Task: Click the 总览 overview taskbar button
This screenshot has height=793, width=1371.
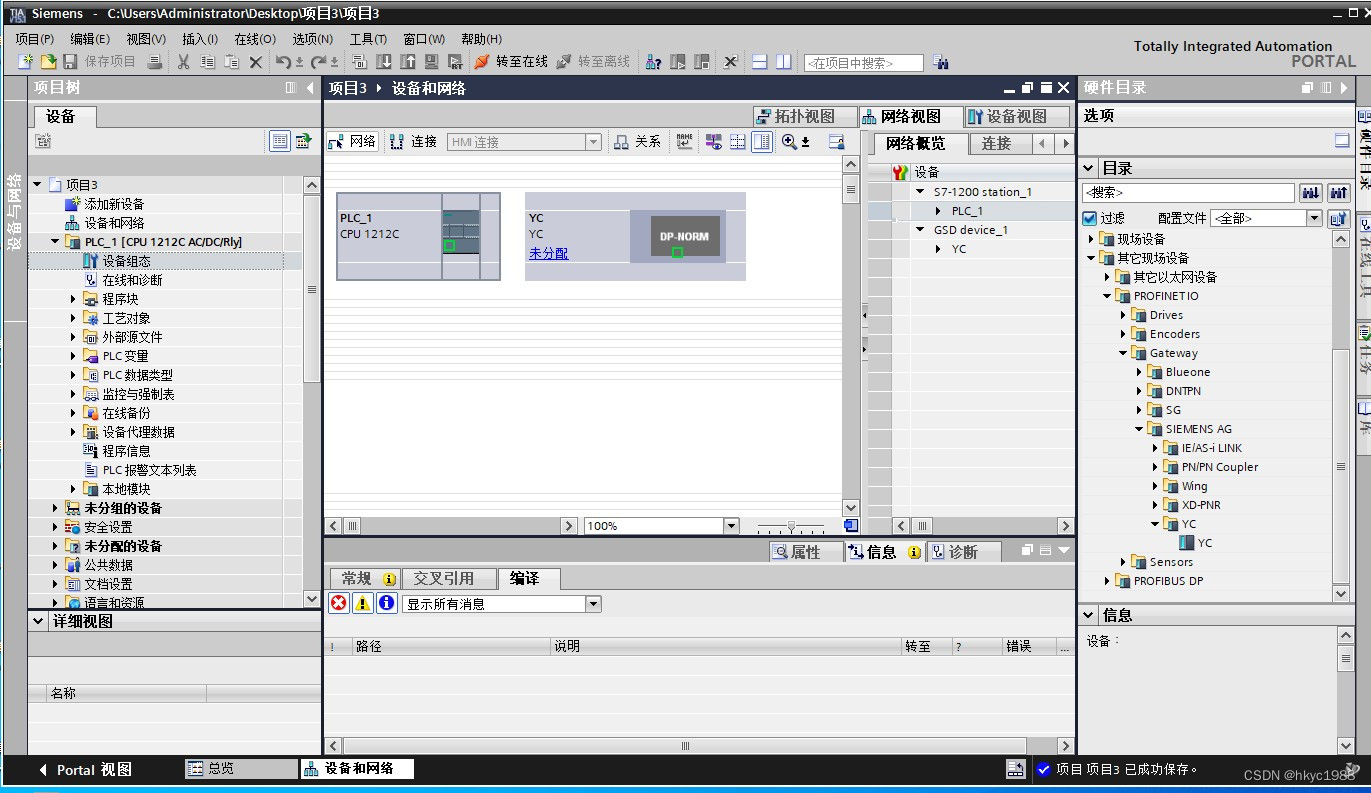Action: (241, 769)
